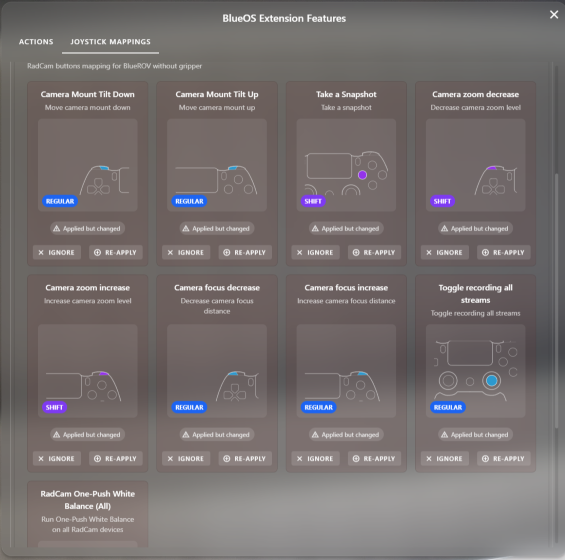Image resolution: width=565 pixels, height=560 pixels.
Task: Click the REGULAR badge on Toggle recording all streams
Action: coord(448,407)
